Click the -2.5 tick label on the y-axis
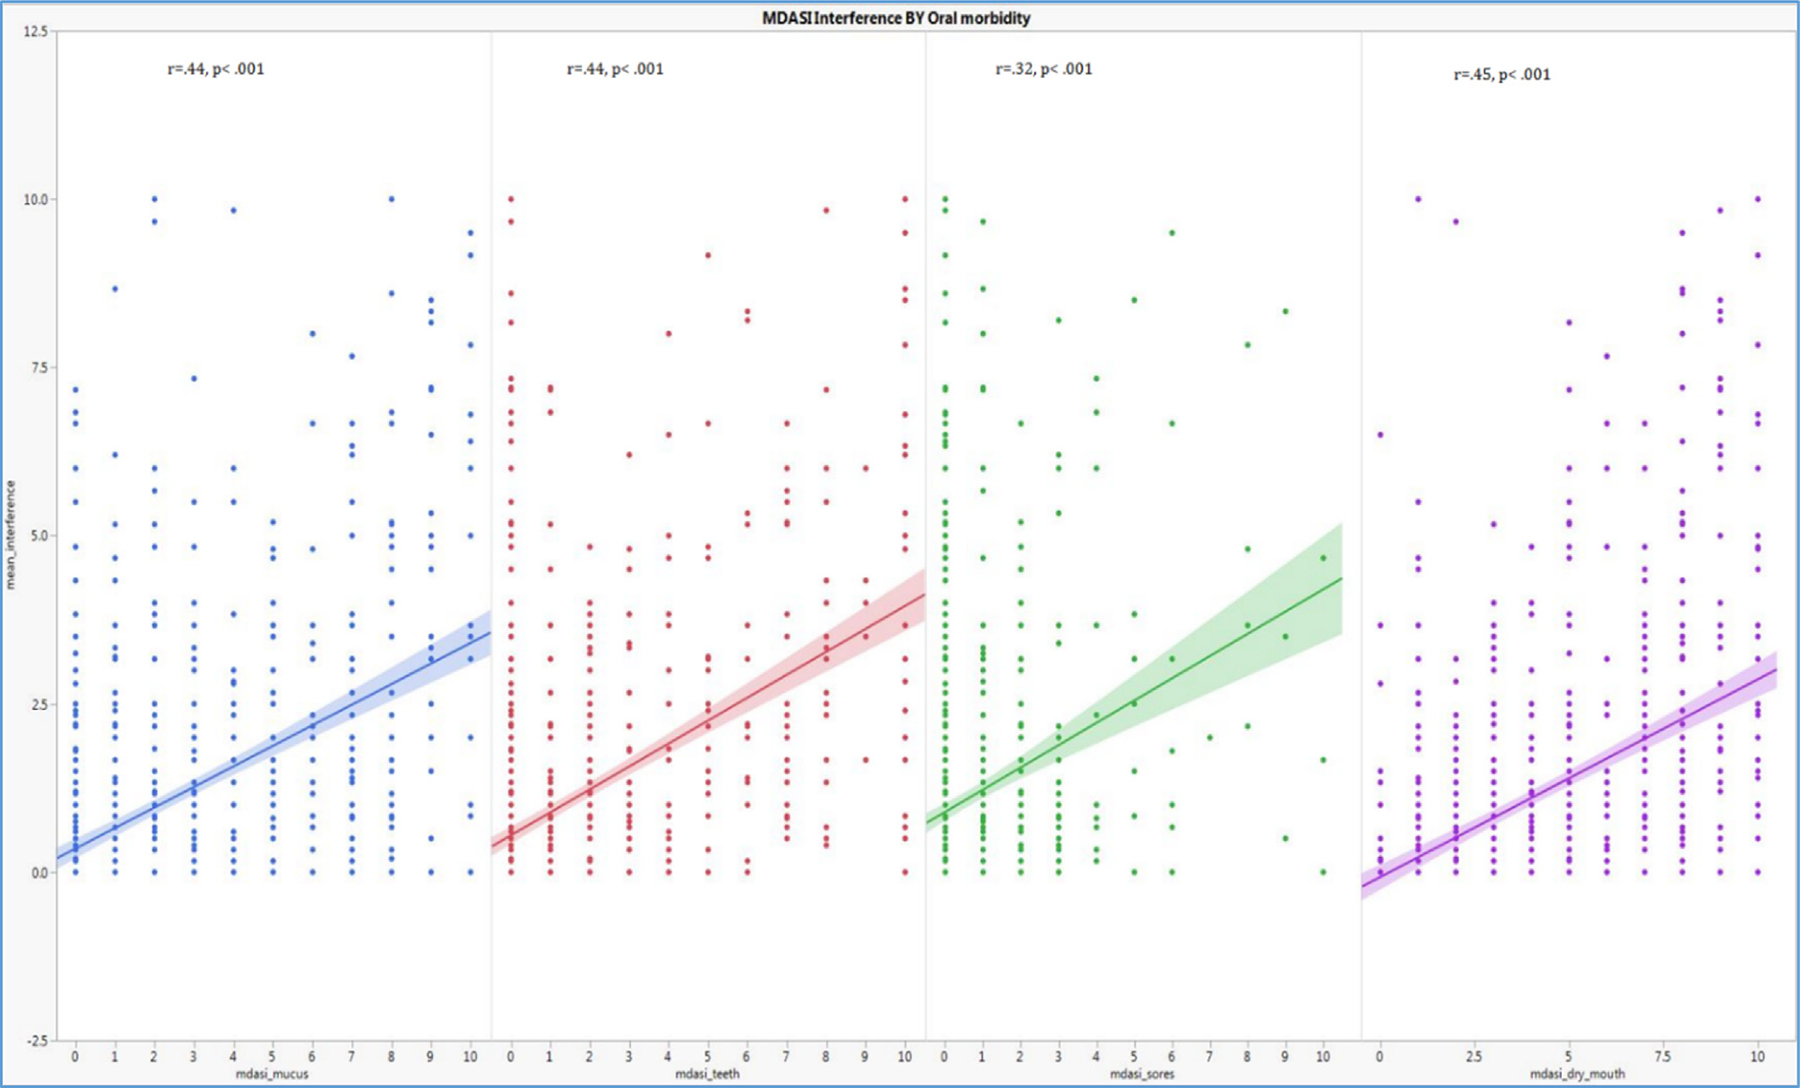 tap(35, 1041)
